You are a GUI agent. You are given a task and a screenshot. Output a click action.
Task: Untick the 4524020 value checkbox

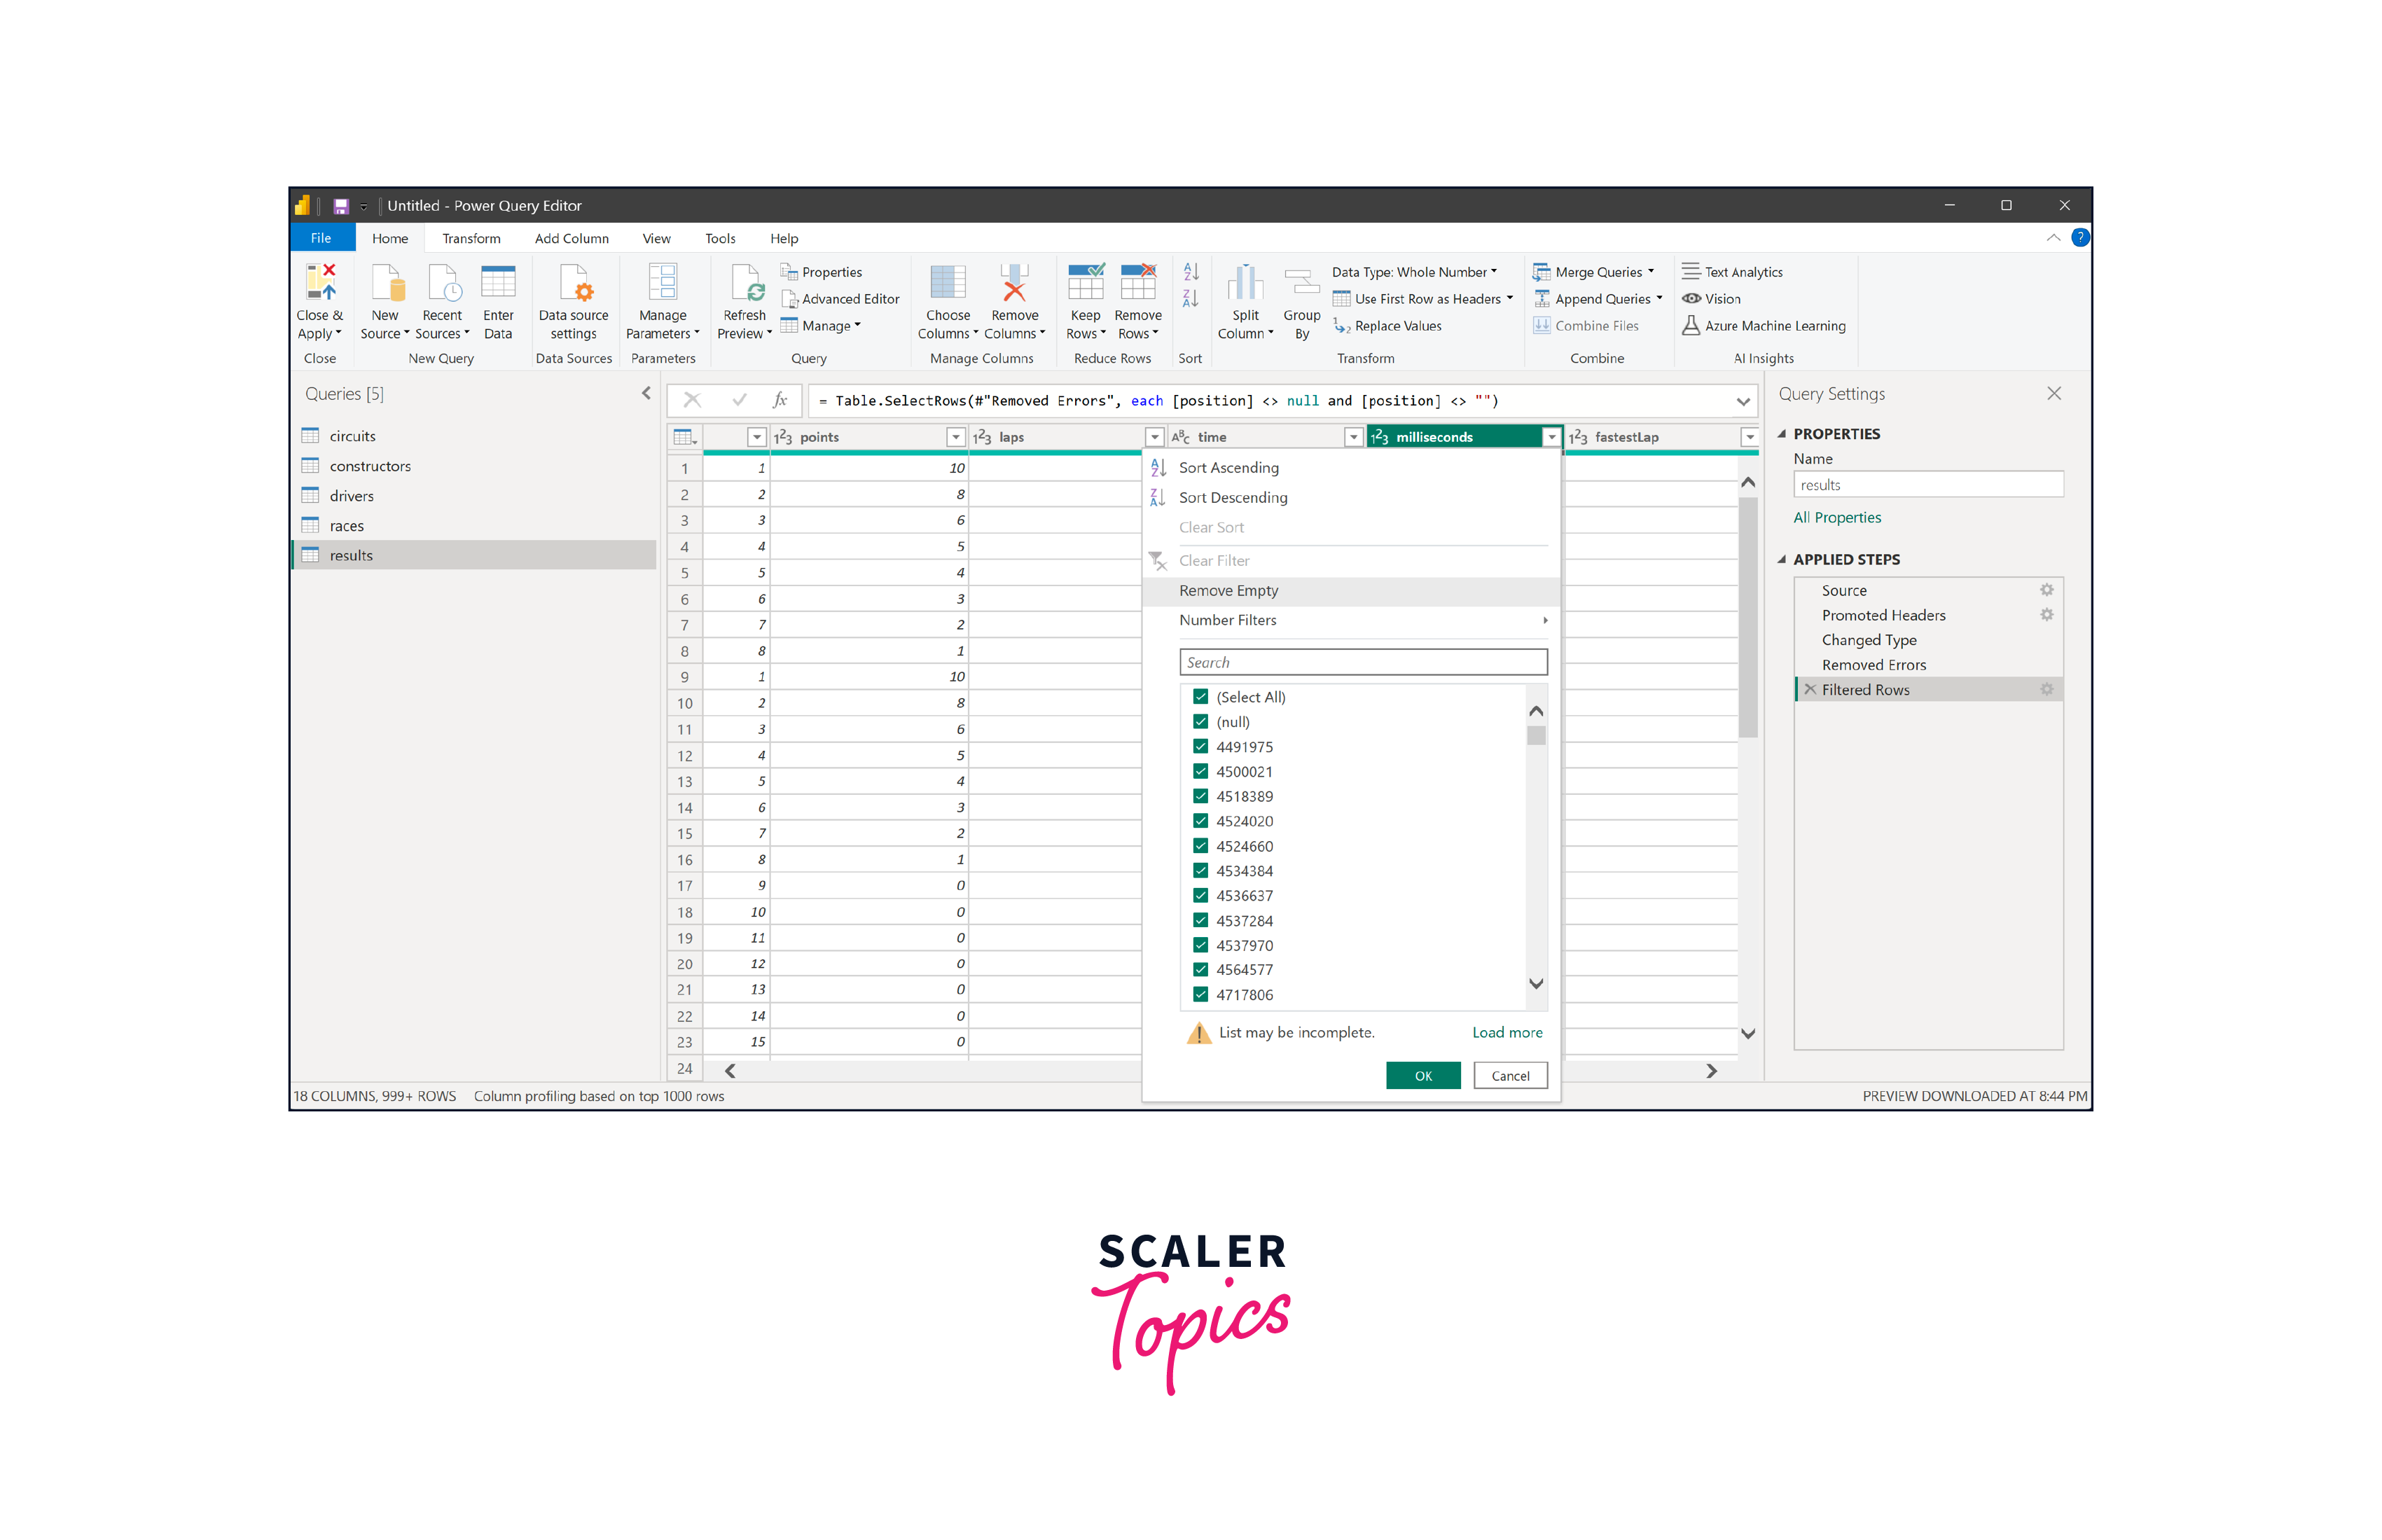click(1201, 821)
